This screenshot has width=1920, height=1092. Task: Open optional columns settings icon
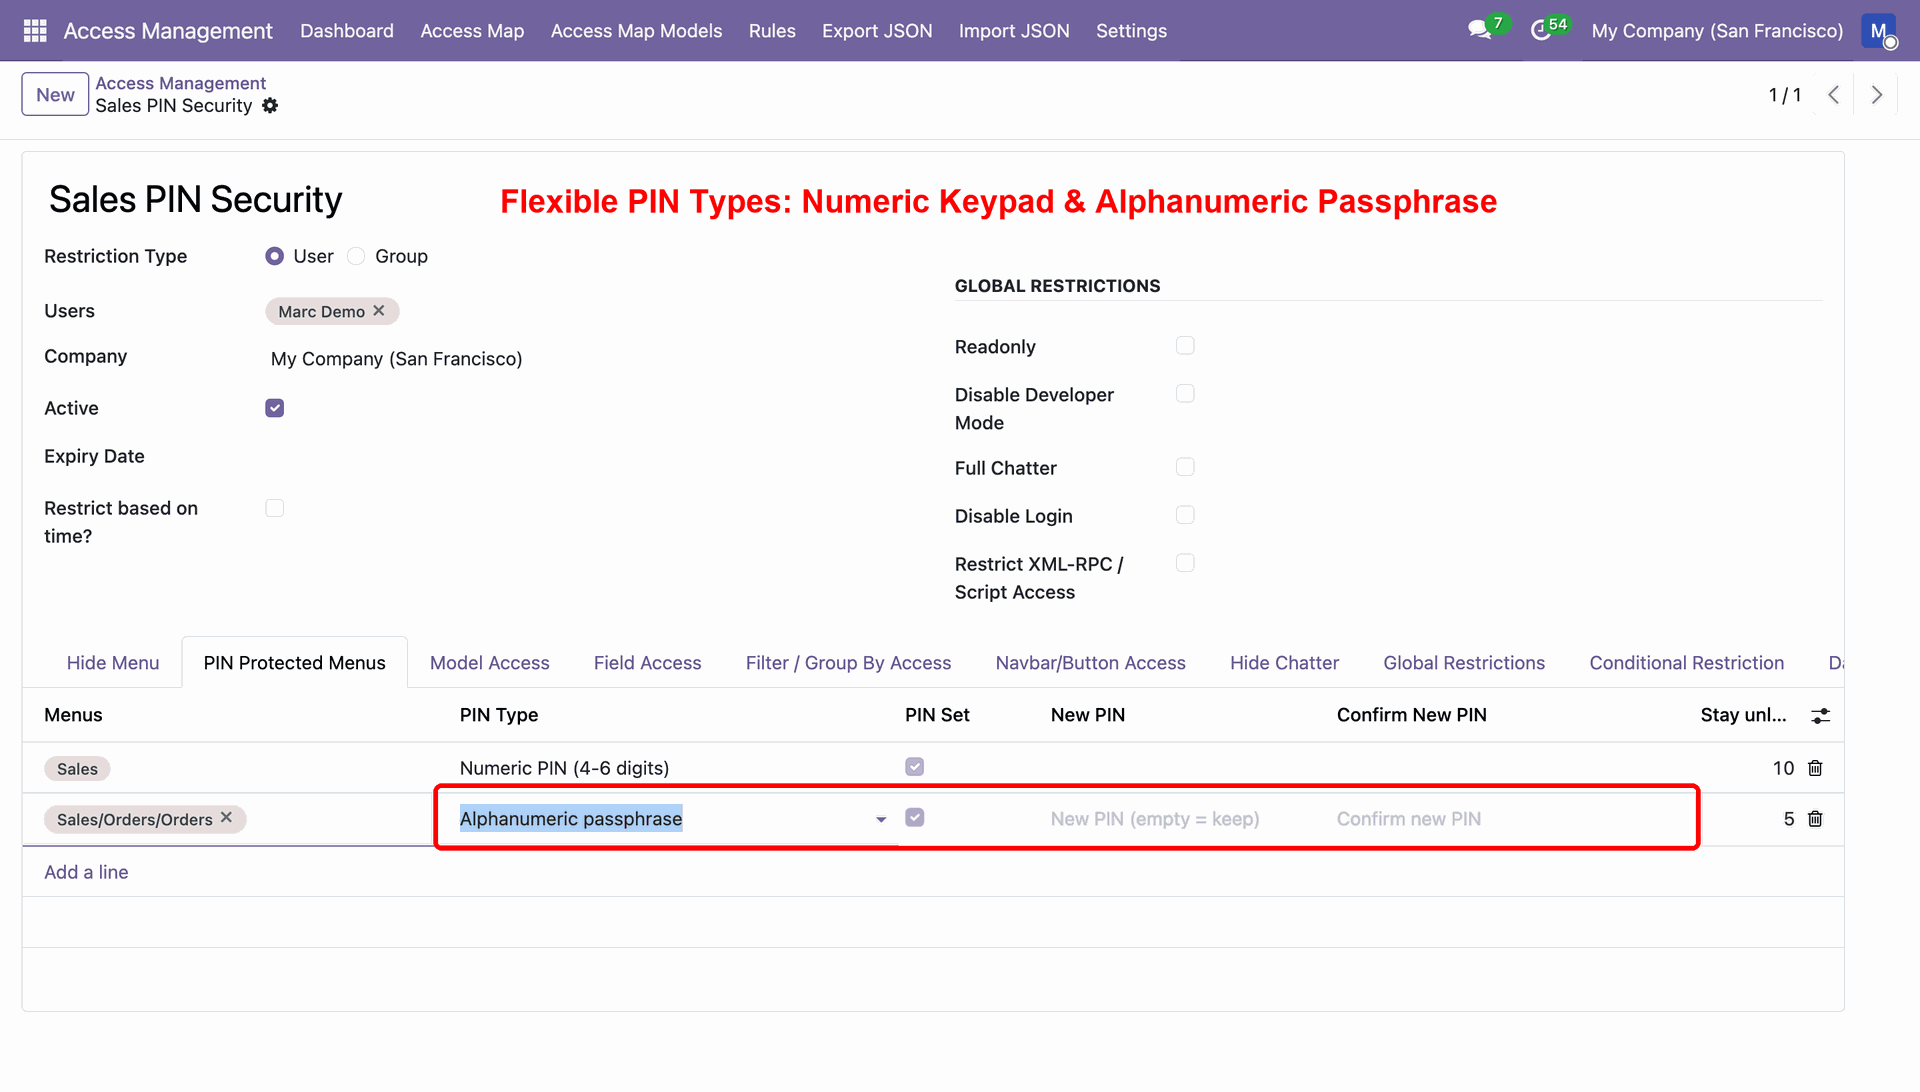(1821, 716)
